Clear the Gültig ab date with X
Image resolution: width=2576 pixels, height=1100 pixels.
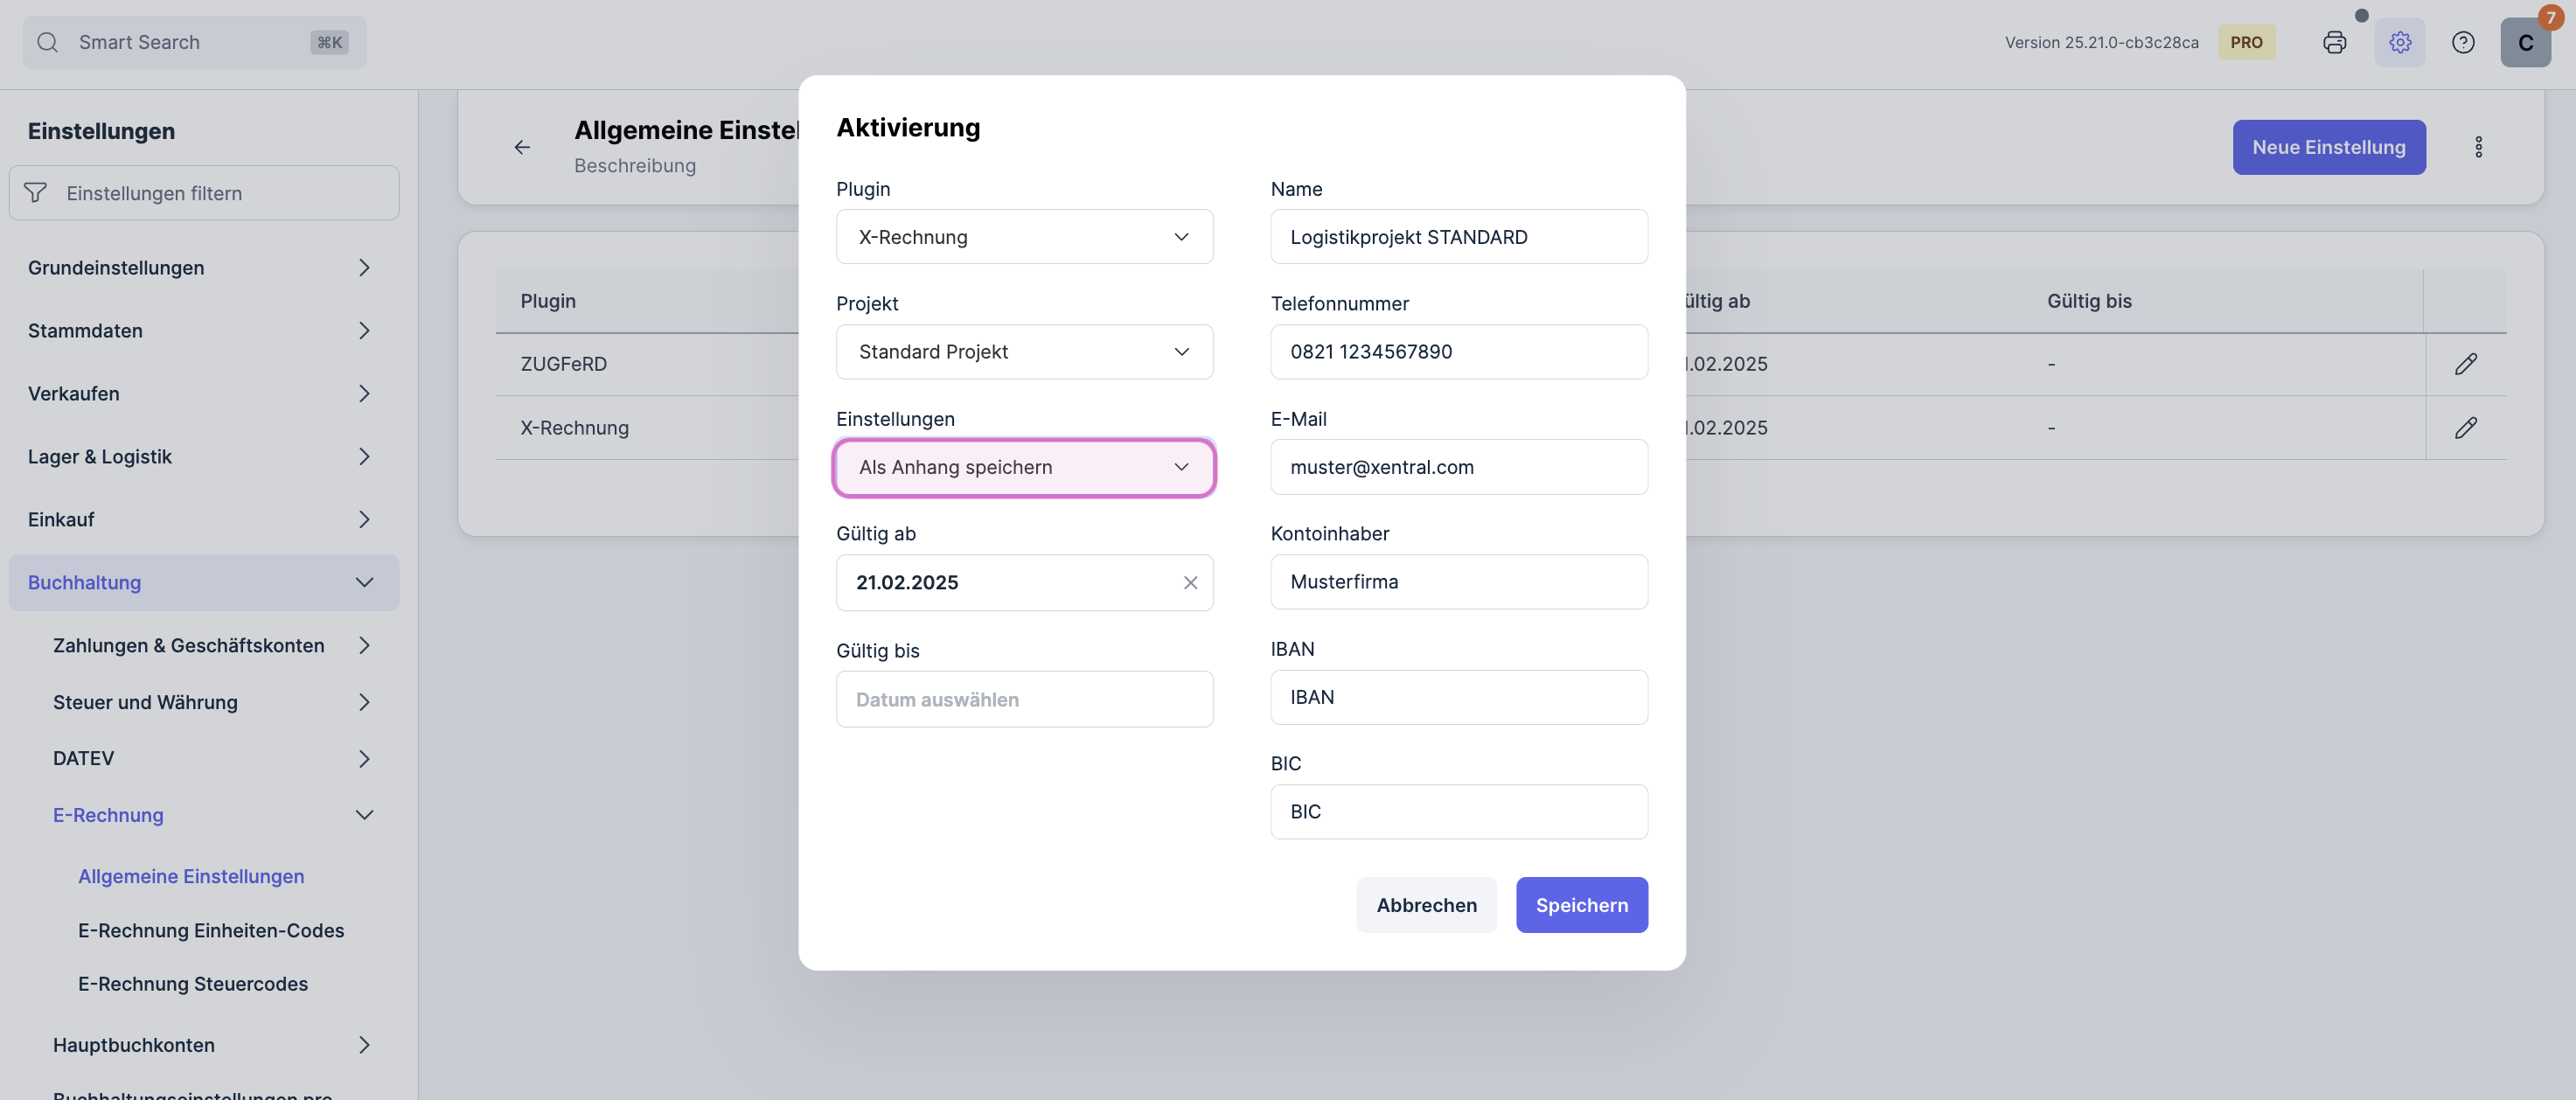[1190, 583]
